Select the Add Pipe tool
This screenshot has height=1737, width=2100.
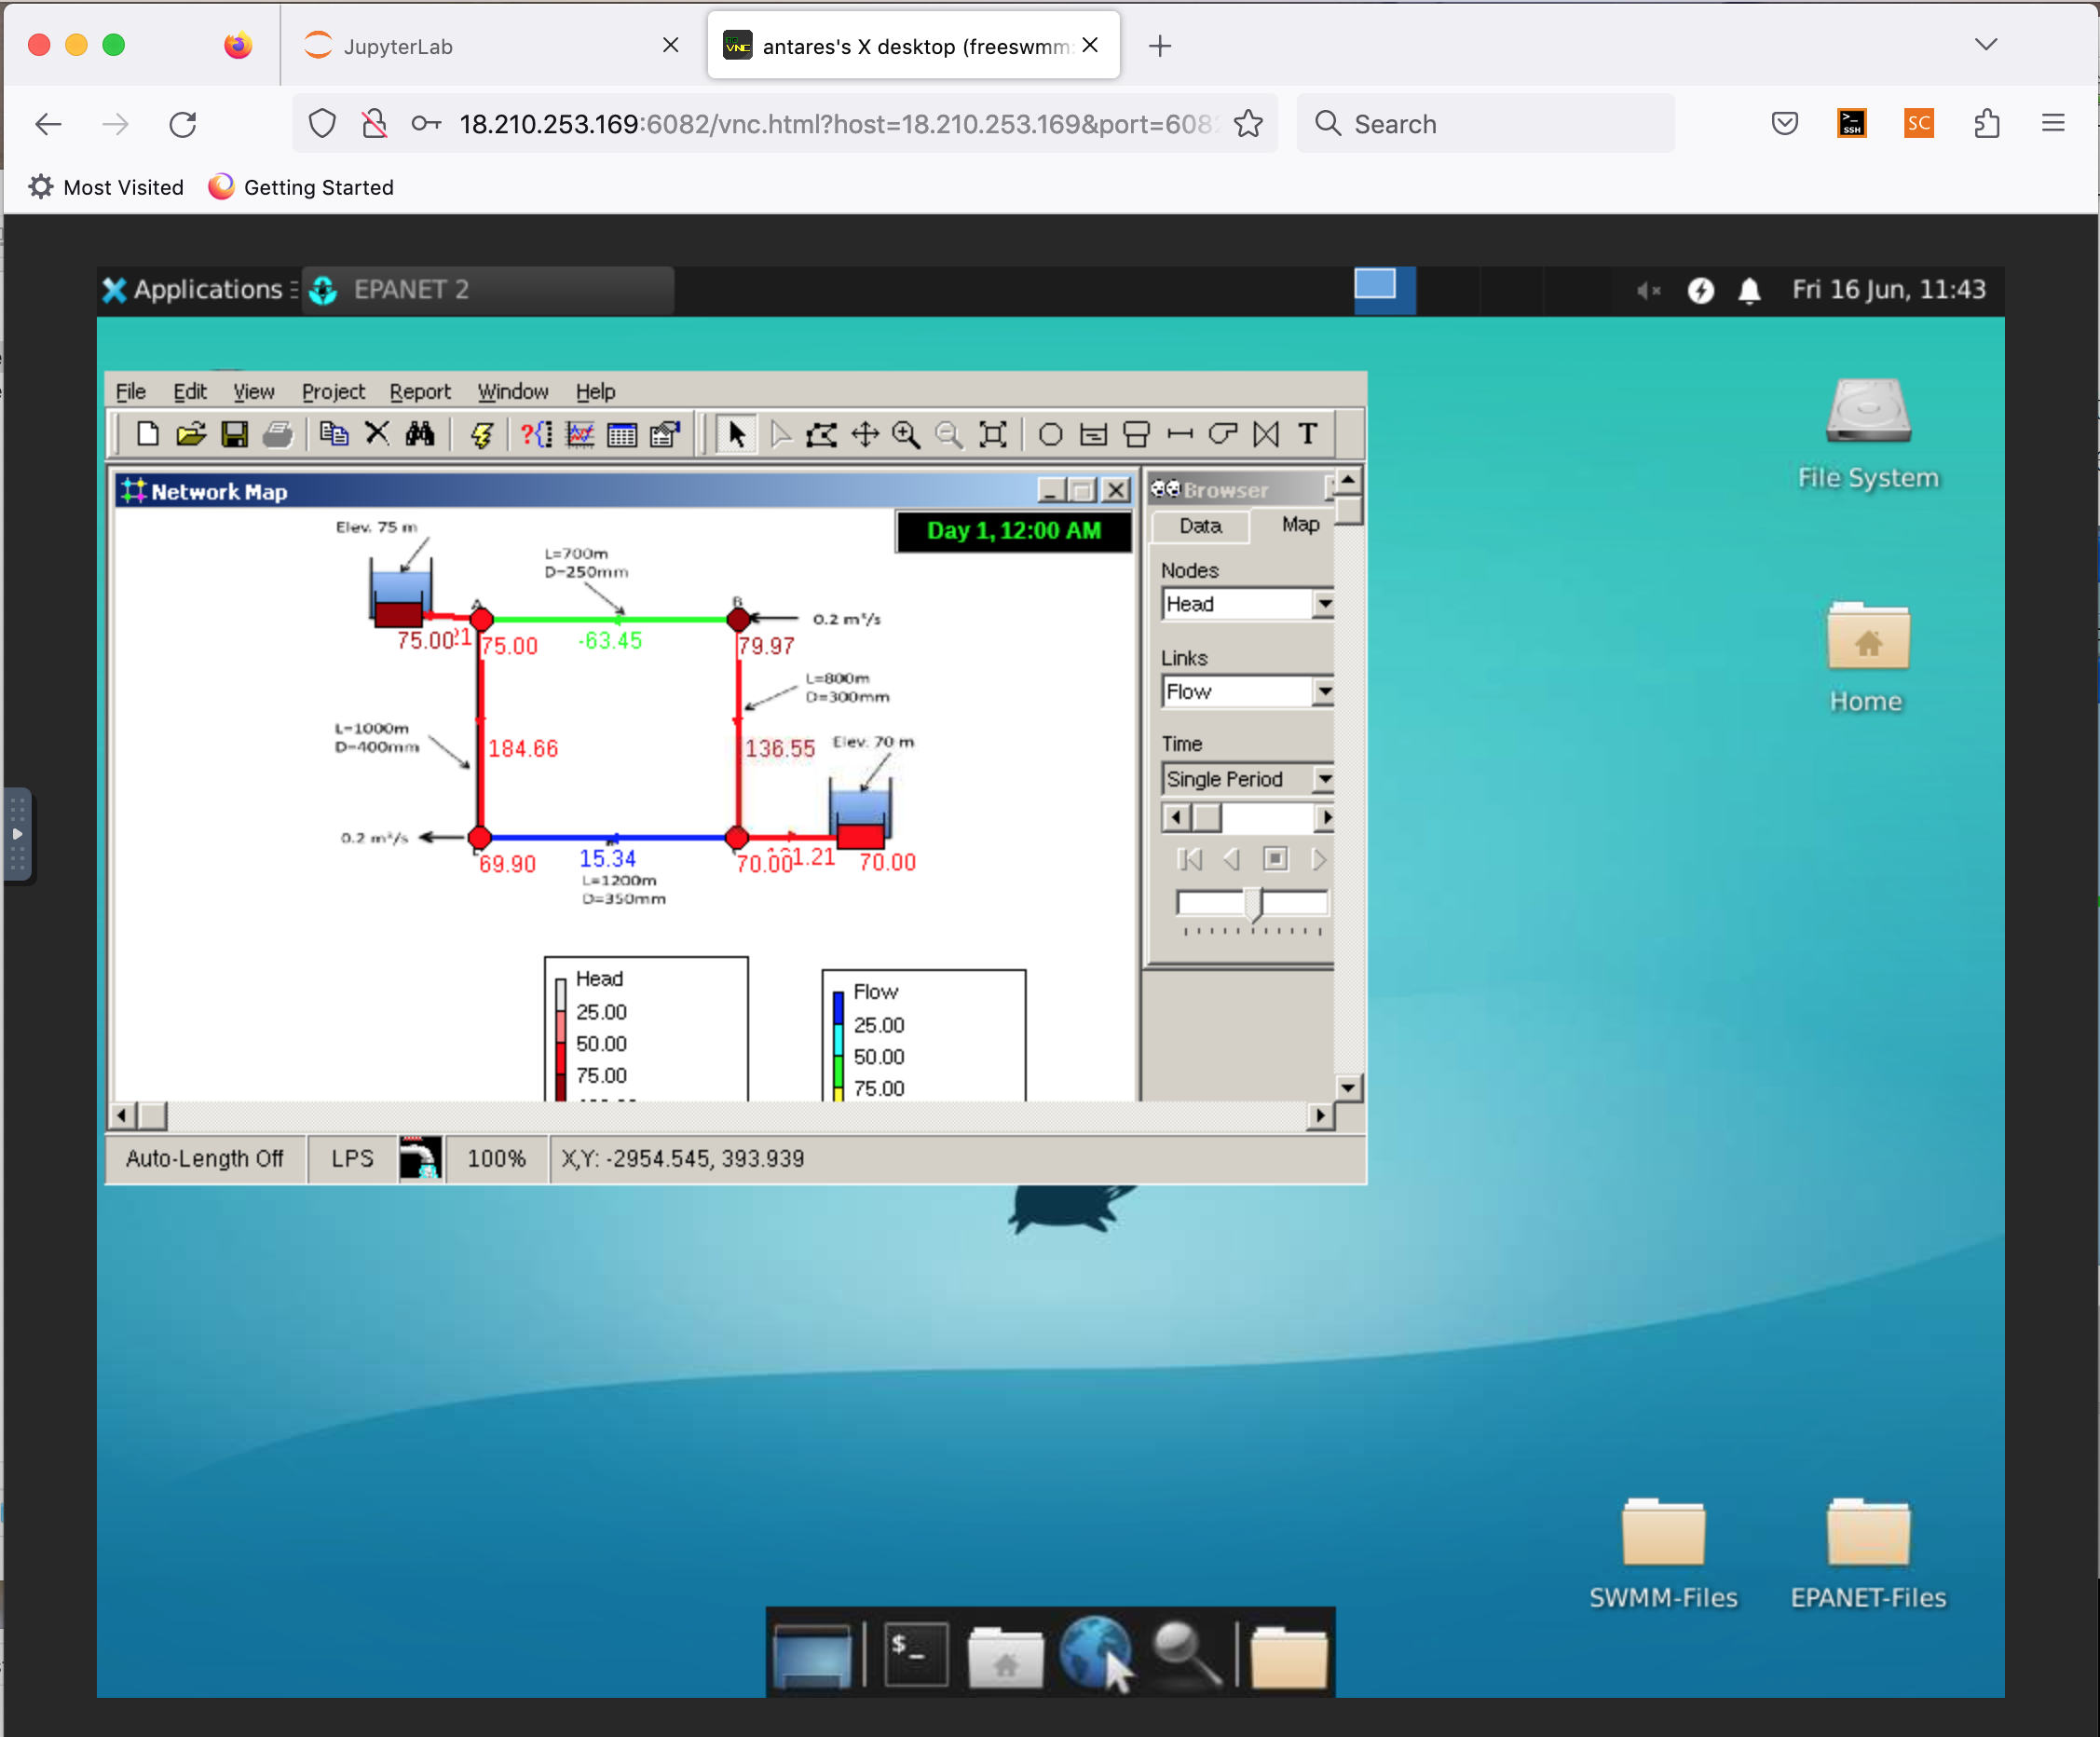[1180, 434]
